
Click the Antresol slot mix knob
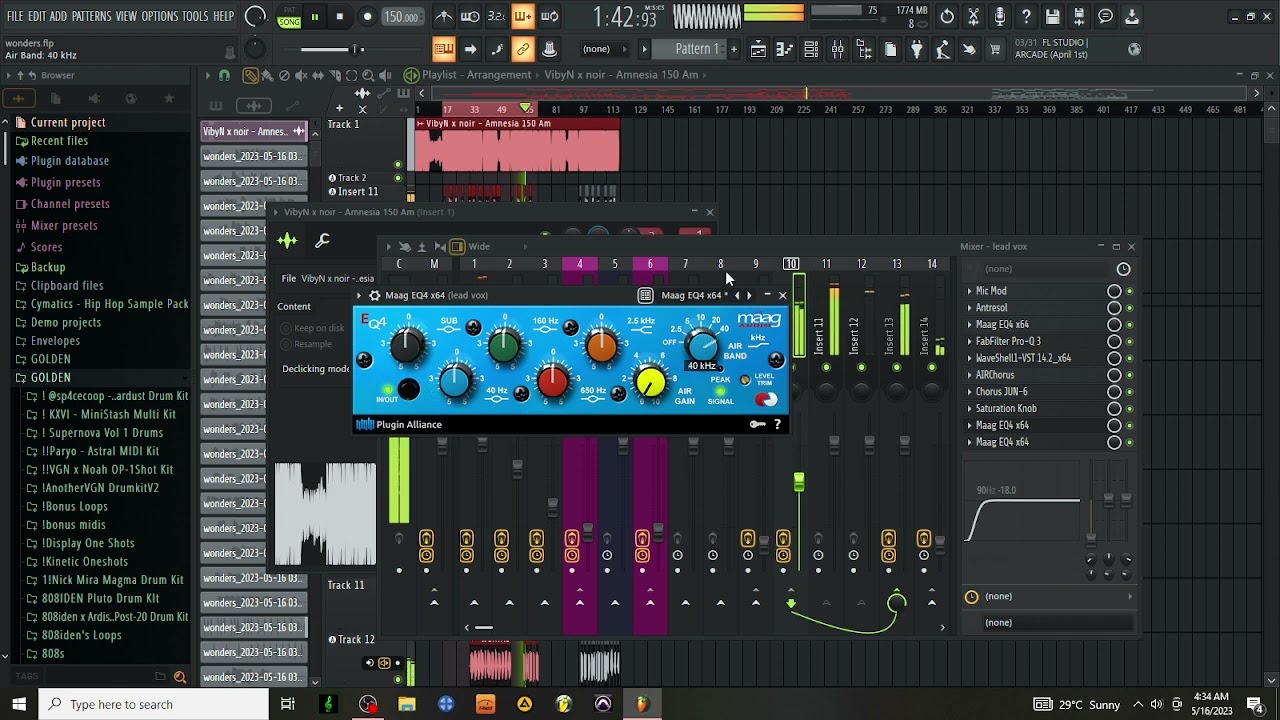[1114, 308]
